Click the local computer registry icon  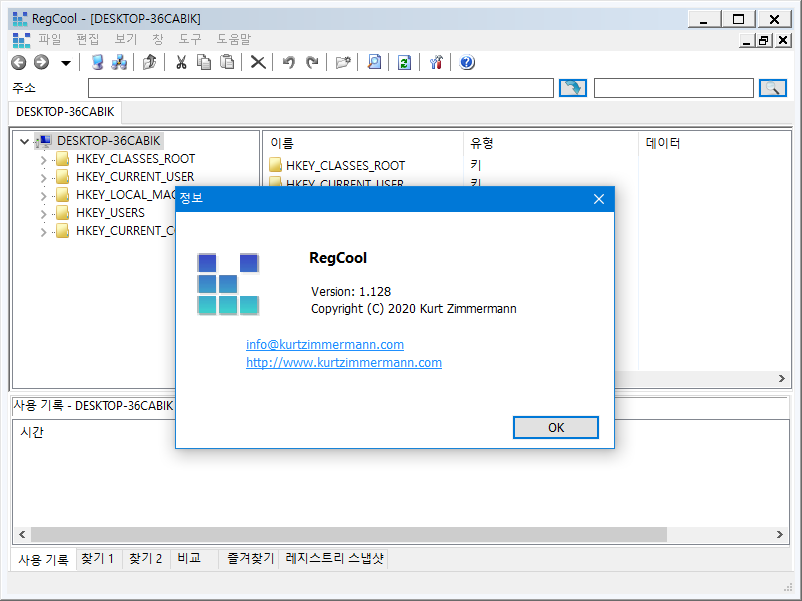tap(97, 62)
